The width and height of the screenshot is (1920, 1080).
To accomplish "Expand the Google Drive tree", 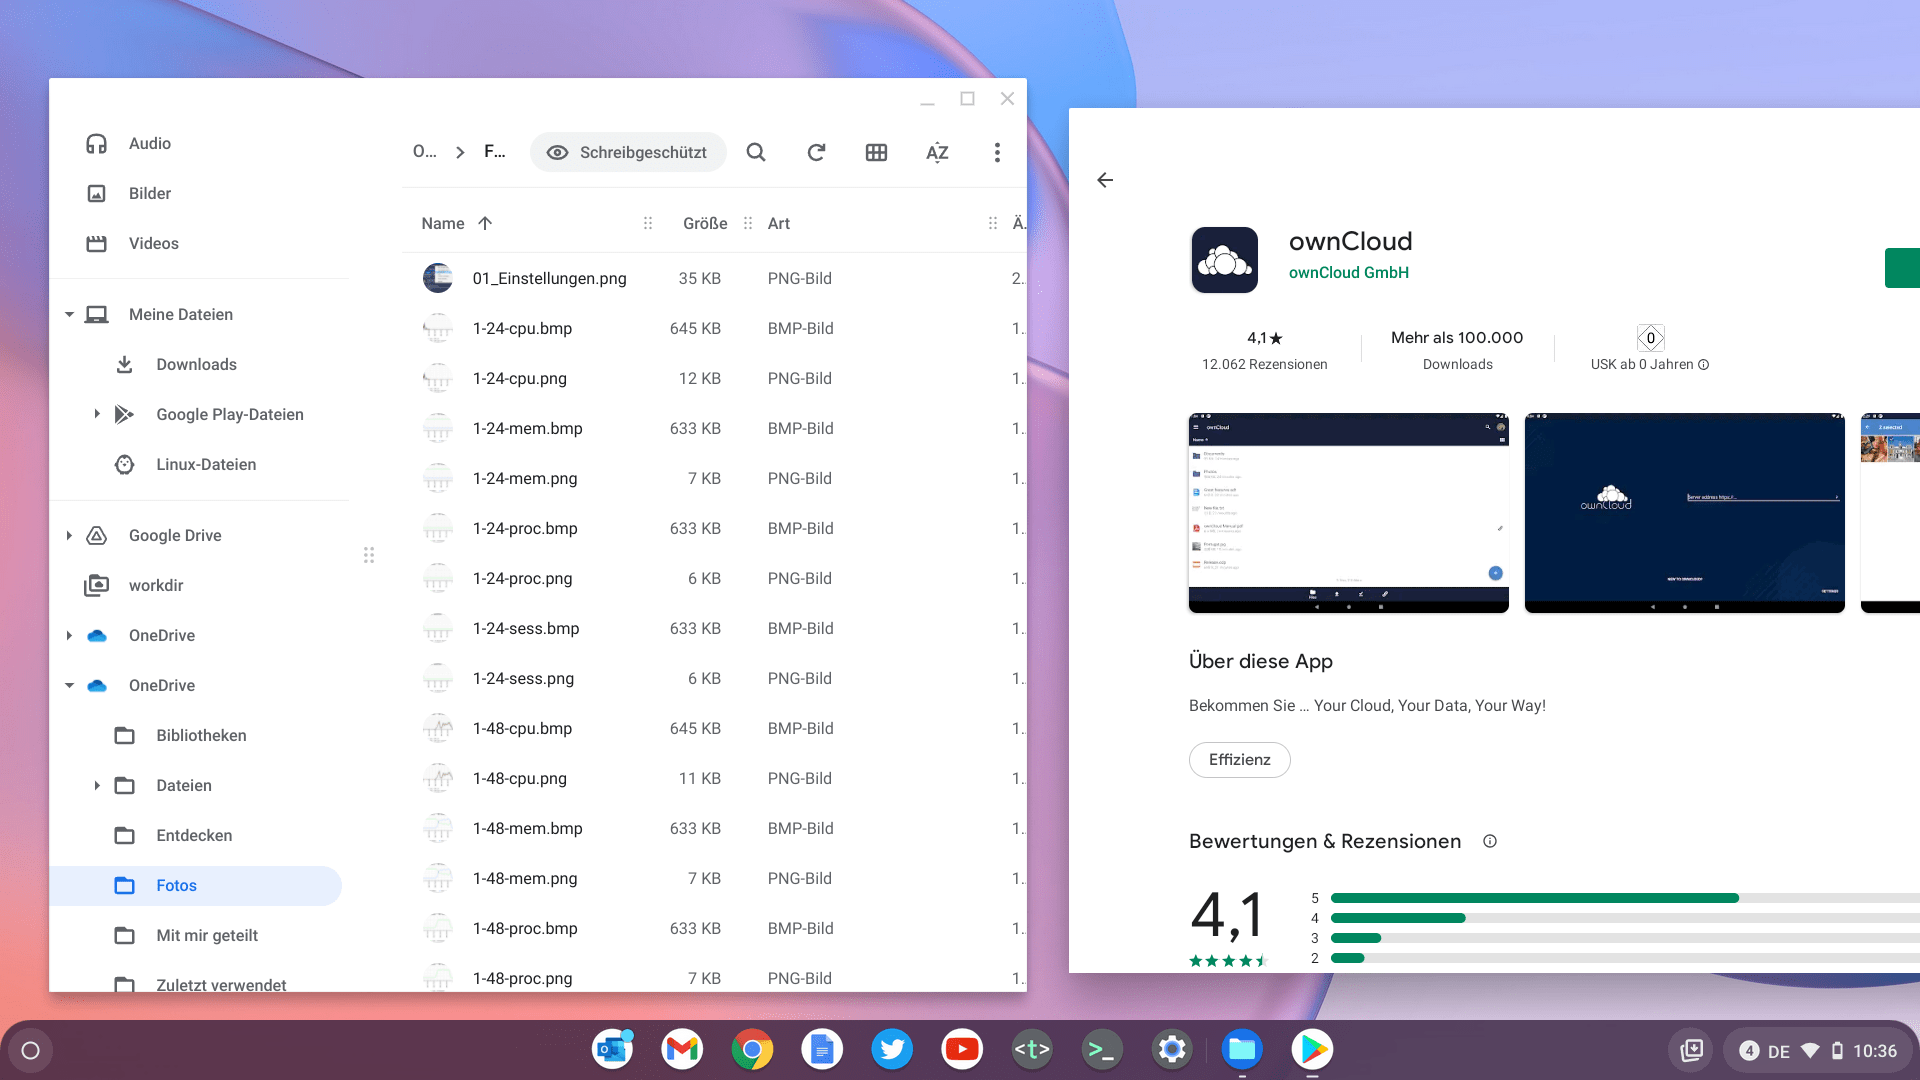I will click(69, 535).
